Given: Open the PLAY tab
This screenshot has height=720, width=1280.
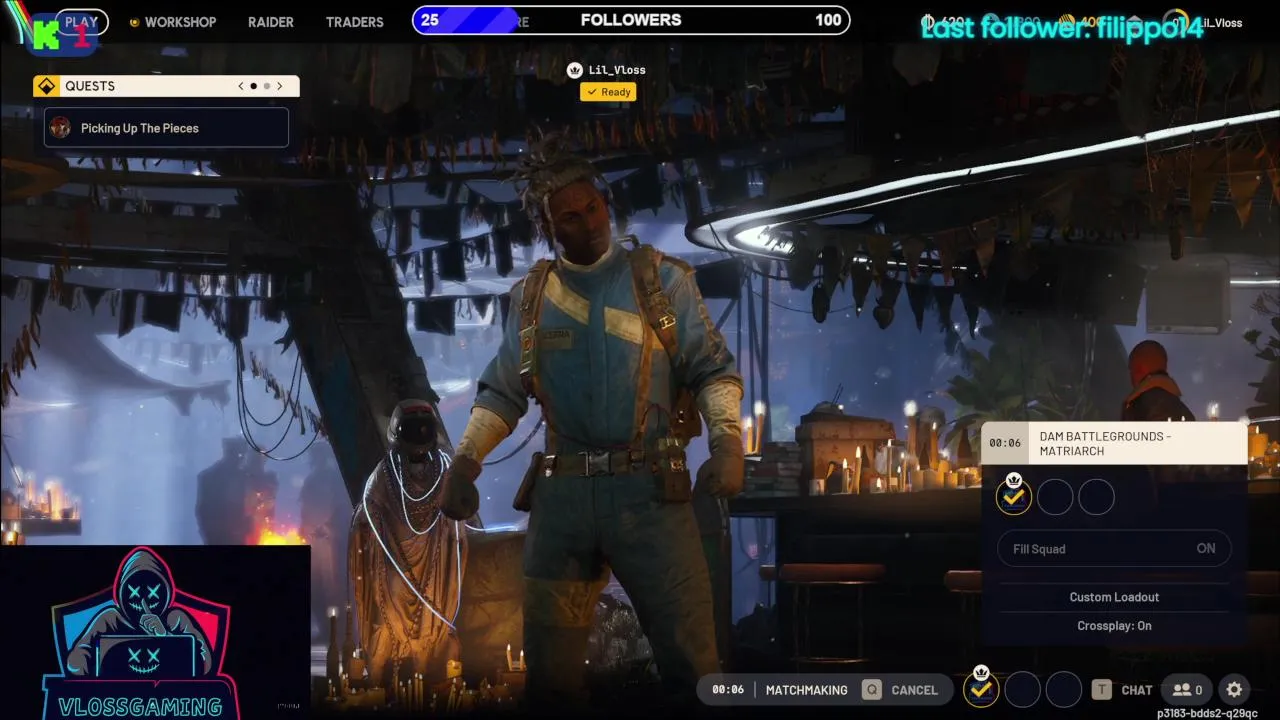Looking at the screenshot, I should [x=81, y=21].
